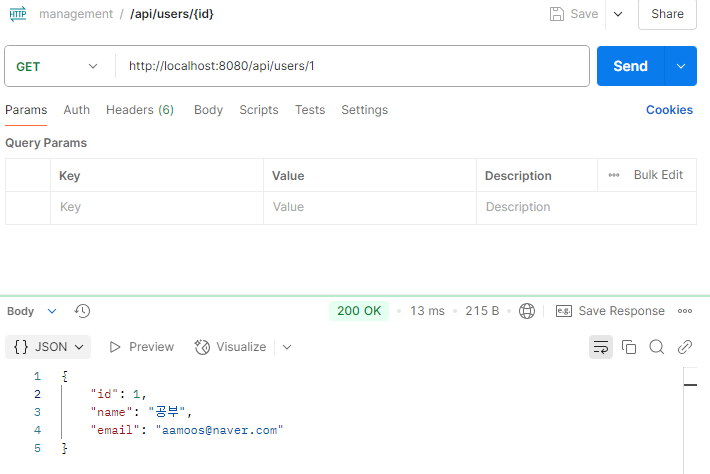Switch to the Auth tab
Viewport: 710px width, 474px height.
(x=77, y=110)
